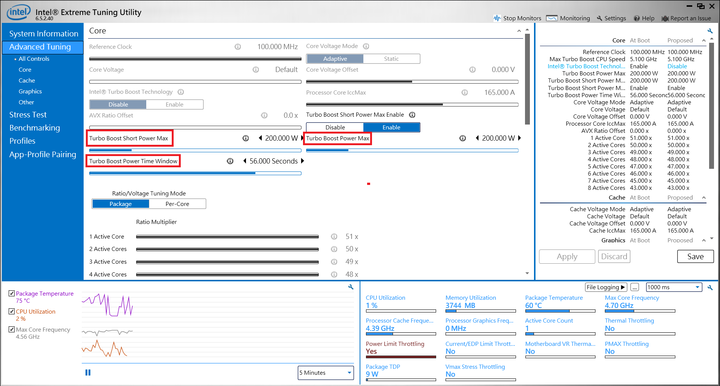Open System Information section

tap(44, 34)
